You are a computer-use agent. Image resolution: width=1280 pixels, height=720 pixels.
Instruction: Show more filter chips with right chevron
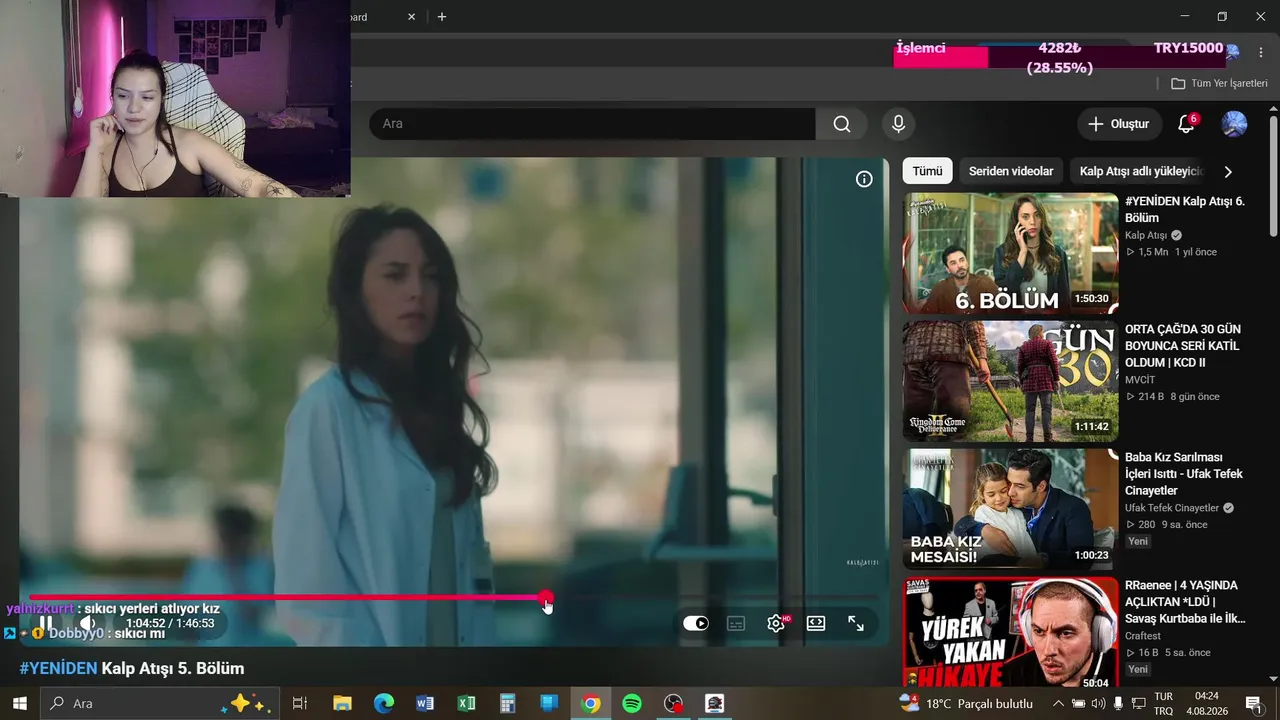tap(1228, 171)
